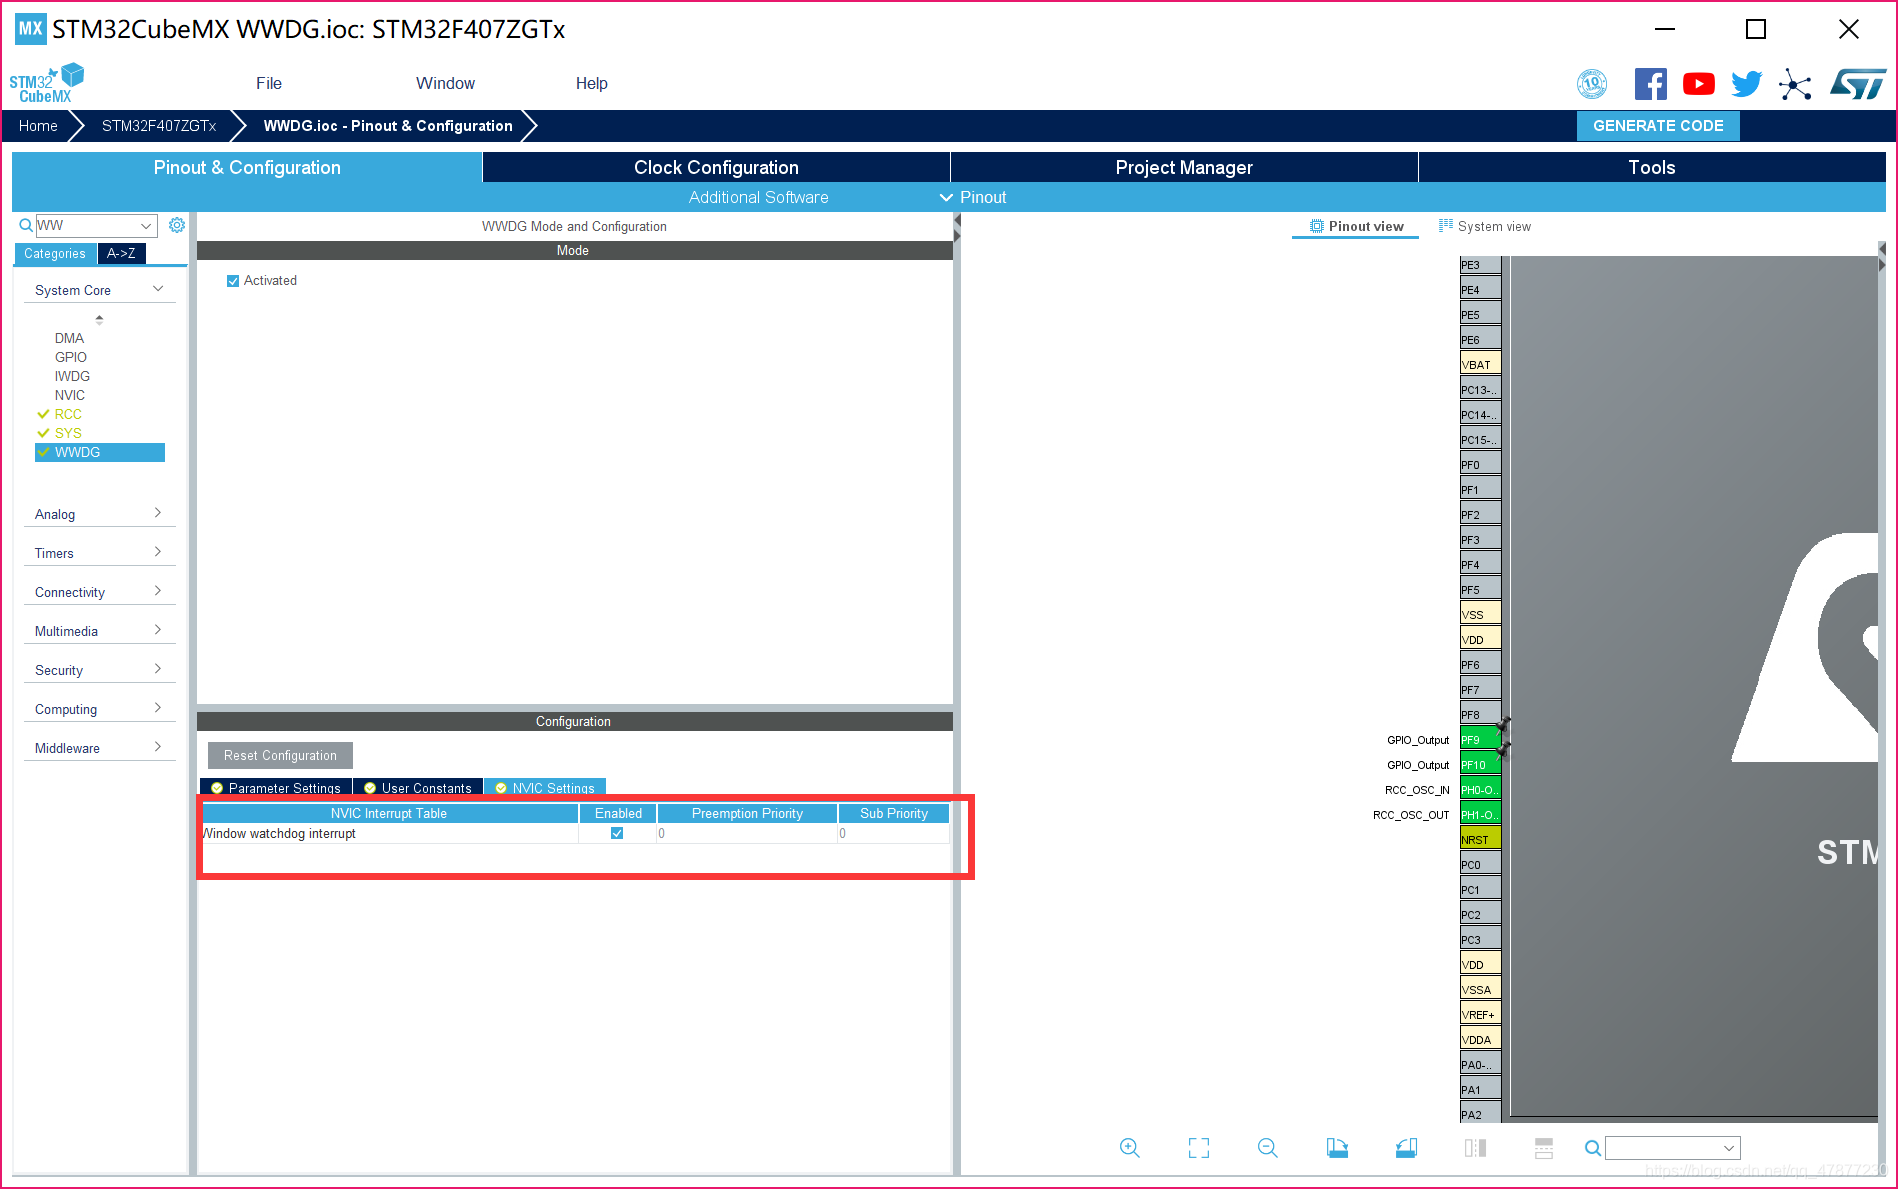This screenshot has height=1189, width=1898.
Task: Rotate the chip counter-clockwise
Action: coord(1406,1148)
